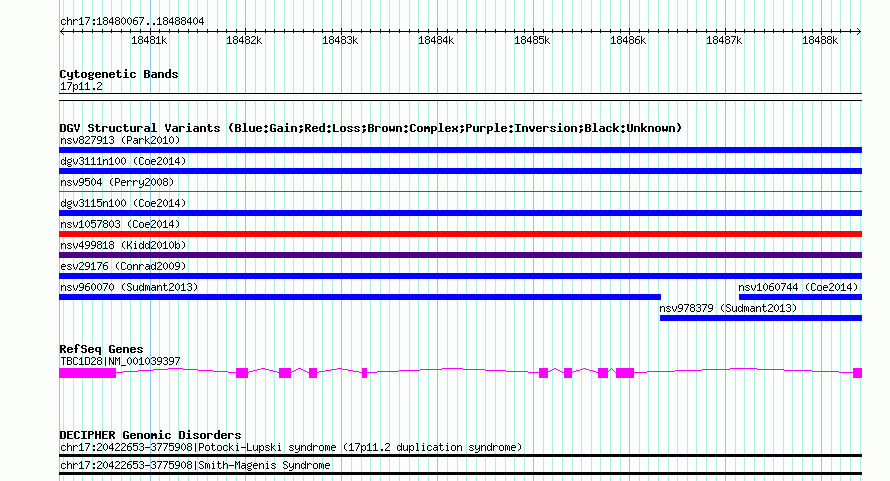The width and height of the screenshot is (890, 481).
Task: Click the chr17:18480067..18488404 coordinate label
Action: pos(132,21)
